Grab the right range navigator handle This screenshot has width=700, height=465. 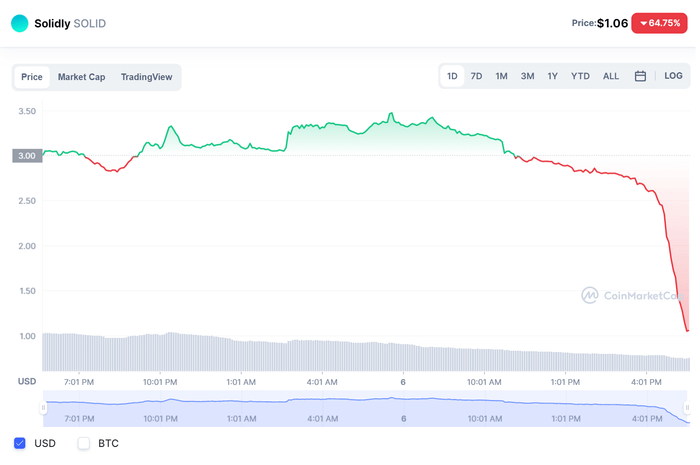[x=688, y=407]
